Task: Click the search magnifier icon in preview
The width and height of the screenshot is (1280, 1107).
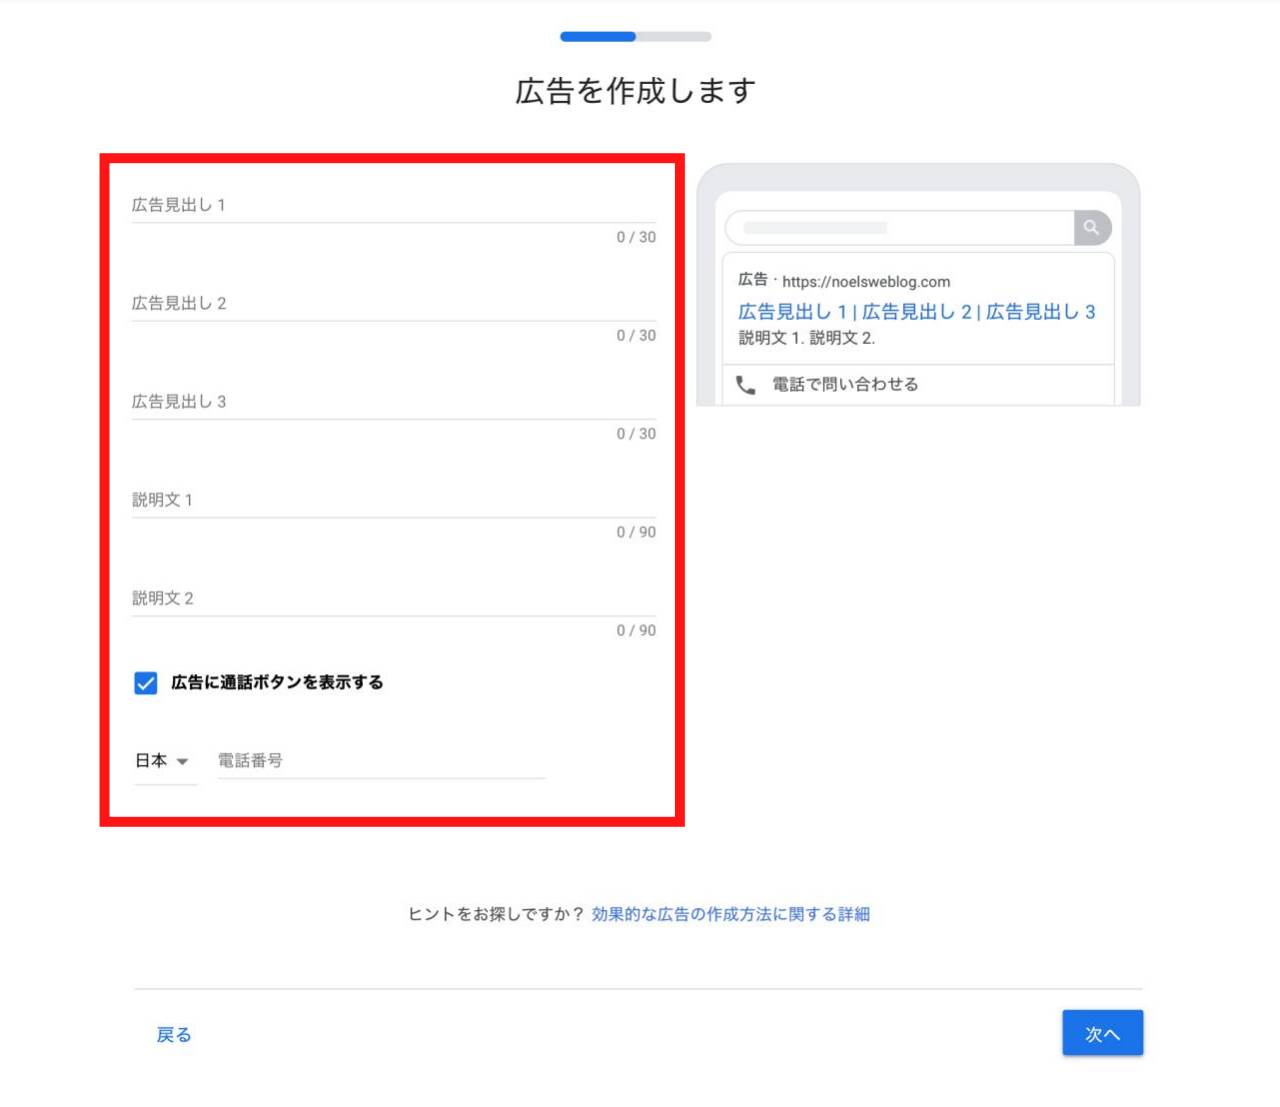Action: [1092, 228]
